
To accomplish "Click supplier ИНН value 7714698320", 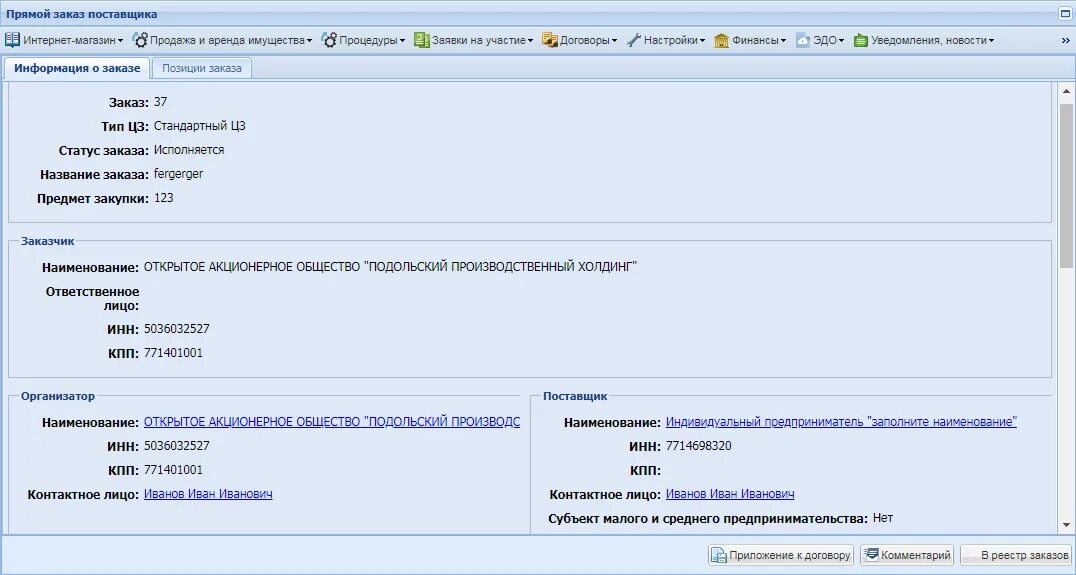I will (x=699, y=445).
